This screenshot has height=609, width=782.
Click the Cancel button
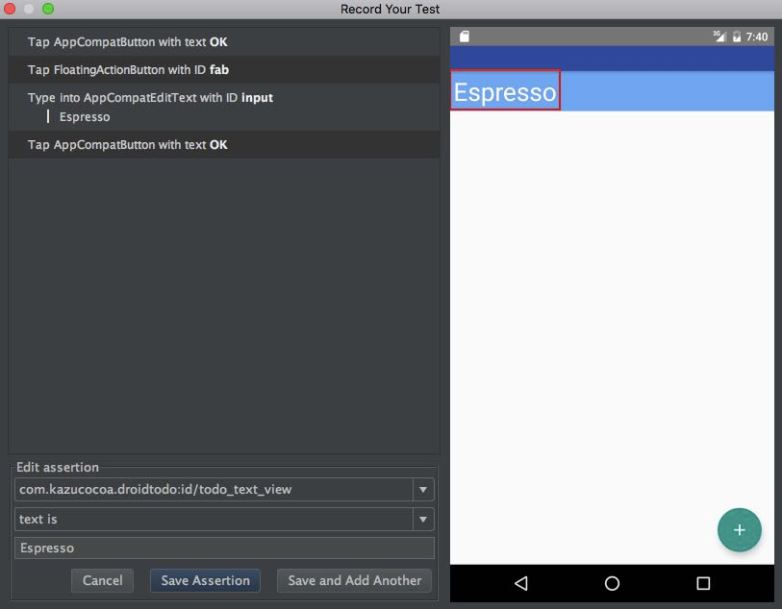pyautogui.click(x=102, y=581)
